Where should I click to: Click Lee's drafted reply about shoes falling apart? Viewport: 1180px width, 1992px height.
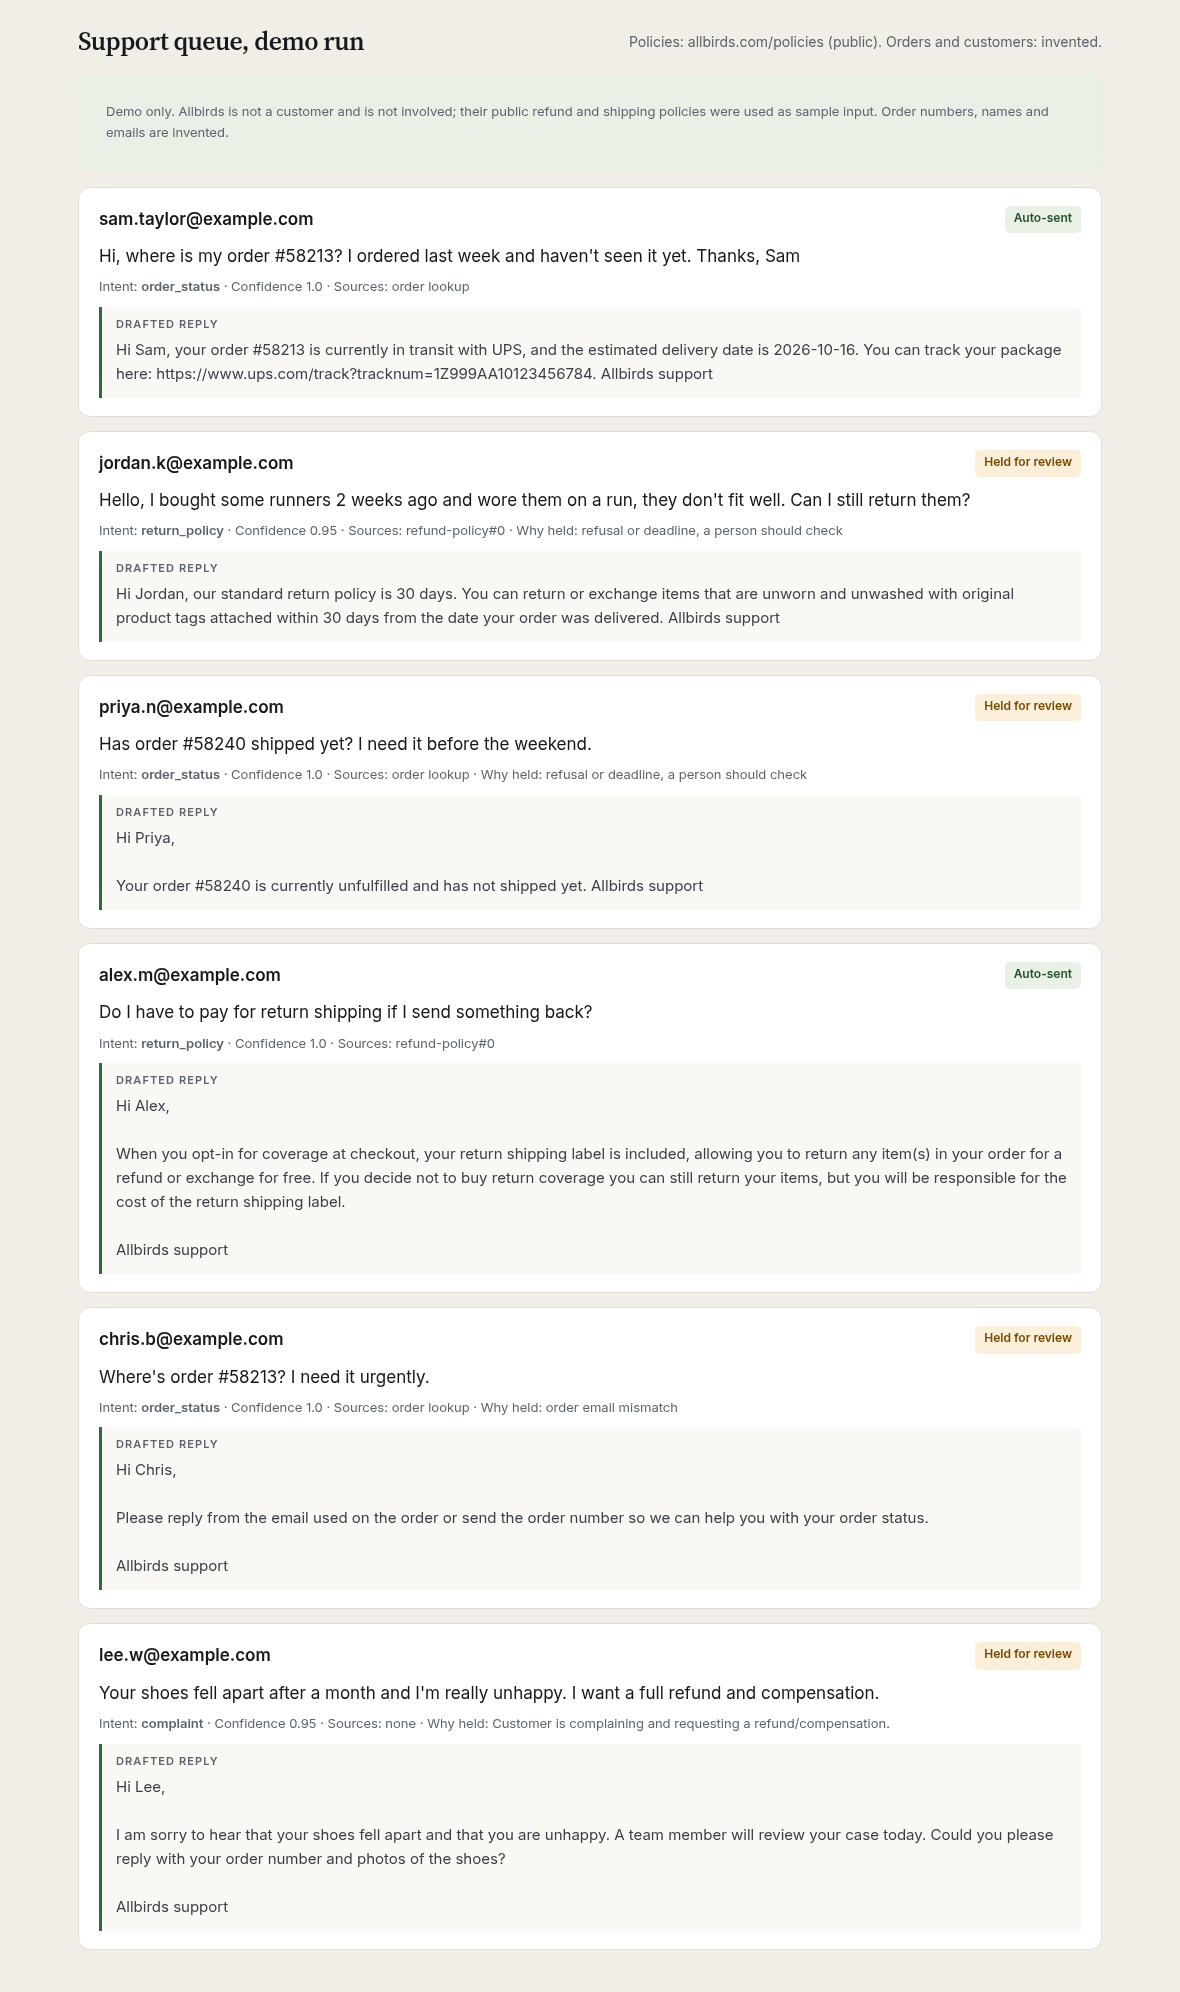pyautogui.click(x=590, y=1837)
